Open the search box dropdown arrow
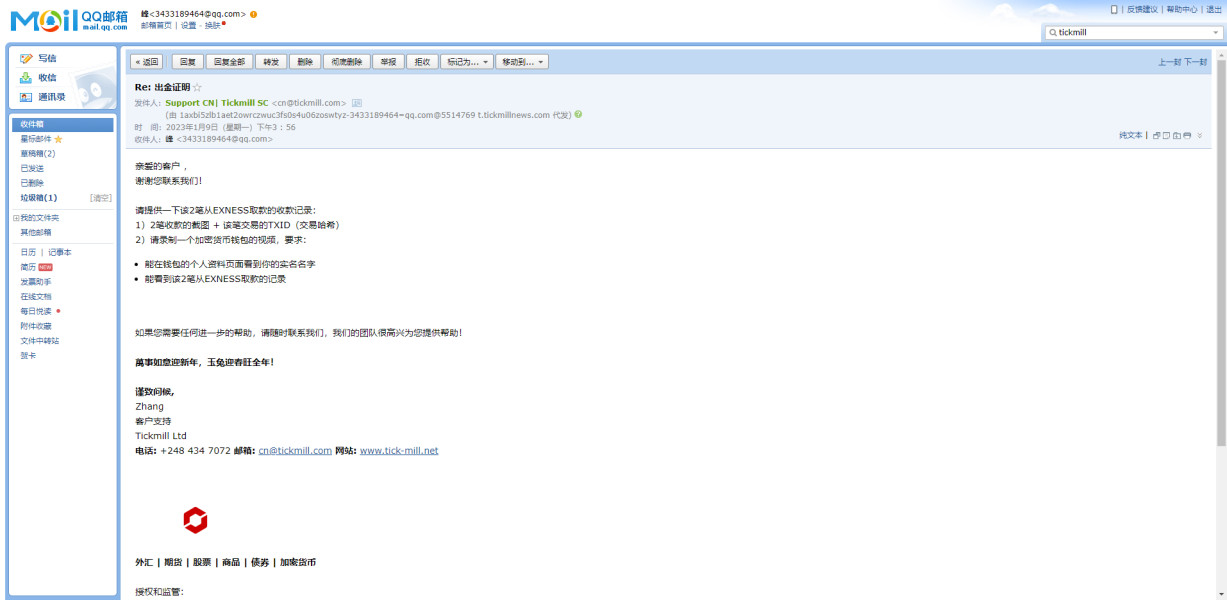Screen dimensions: 1227x600 click(x=1216, y=32)
